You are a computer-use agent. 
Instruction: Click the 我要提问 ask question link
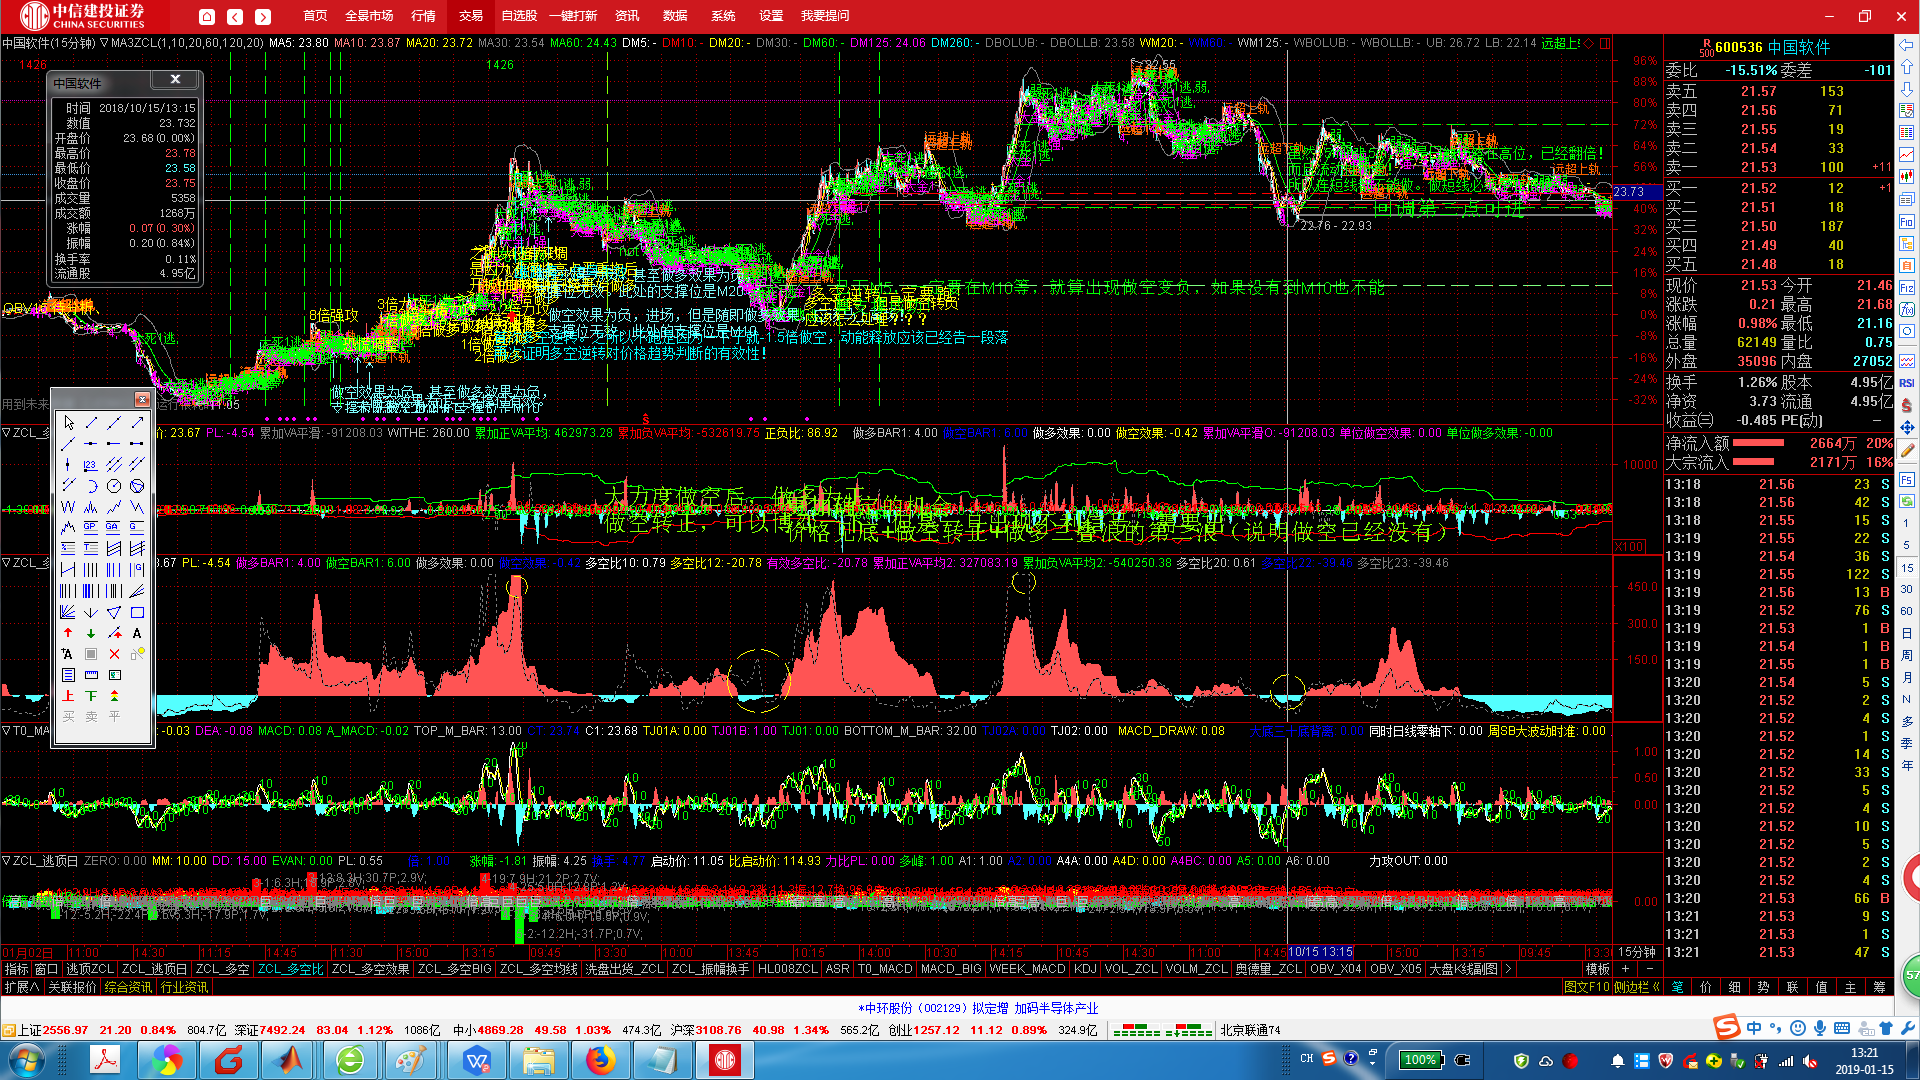825,16
